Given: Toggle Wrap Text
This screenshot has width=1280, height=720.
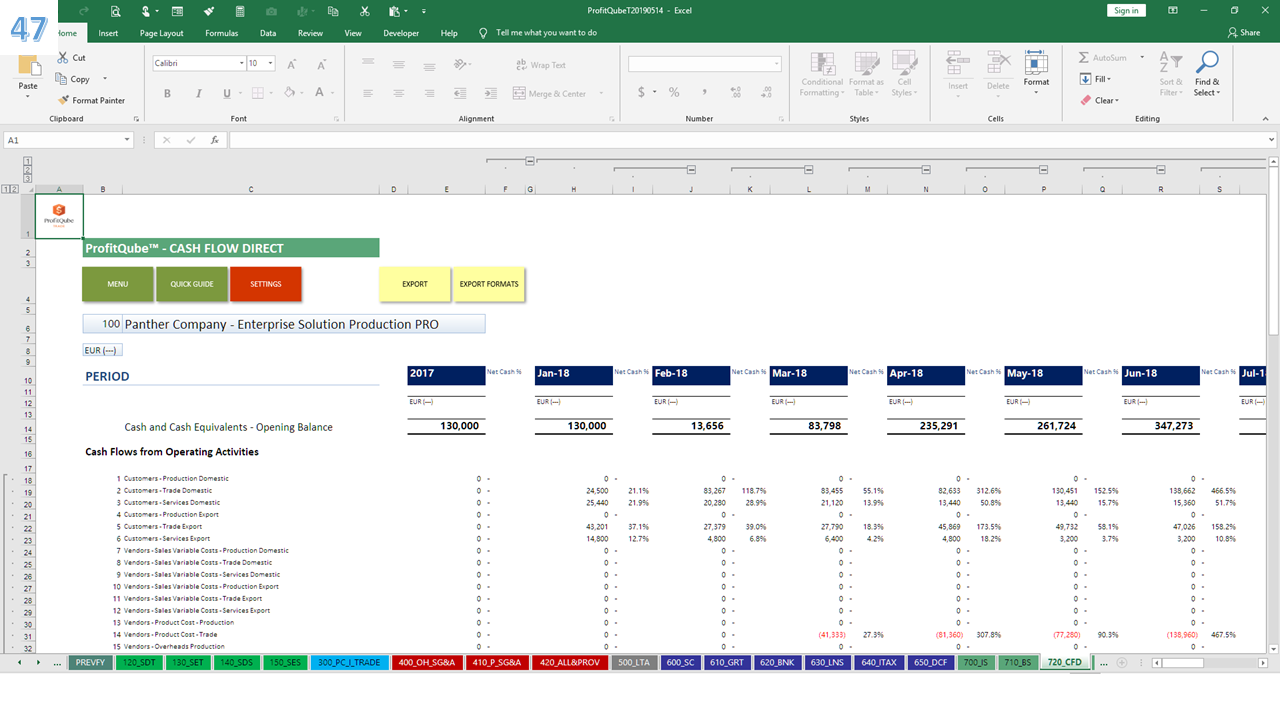Looking at the screenshot, I should [x=540, y=65].
